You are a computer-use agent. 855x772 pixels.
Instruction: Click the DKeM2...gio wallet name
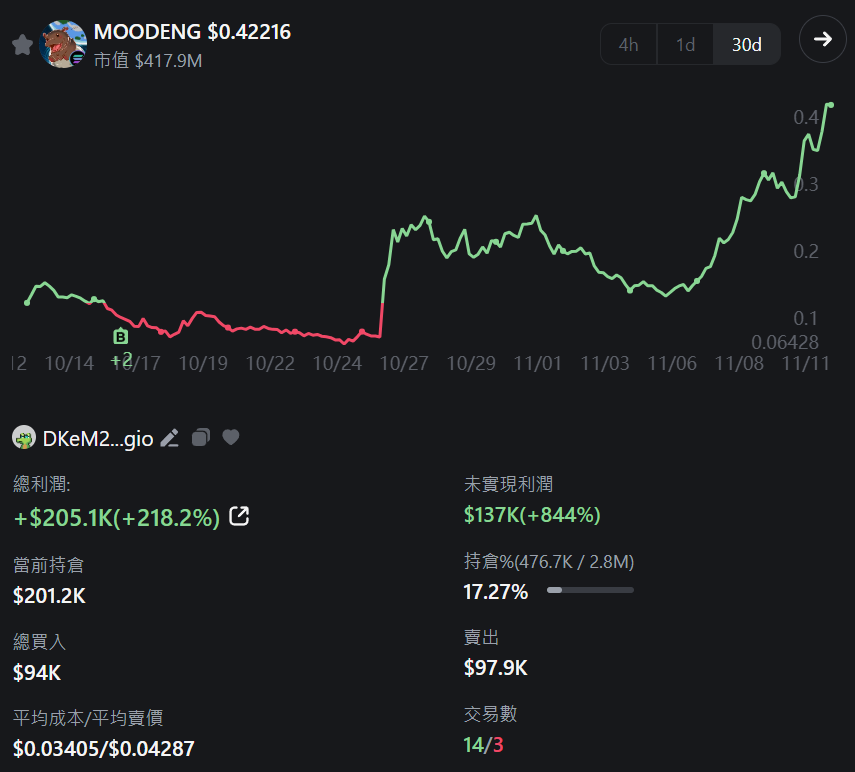coord(98,439)
